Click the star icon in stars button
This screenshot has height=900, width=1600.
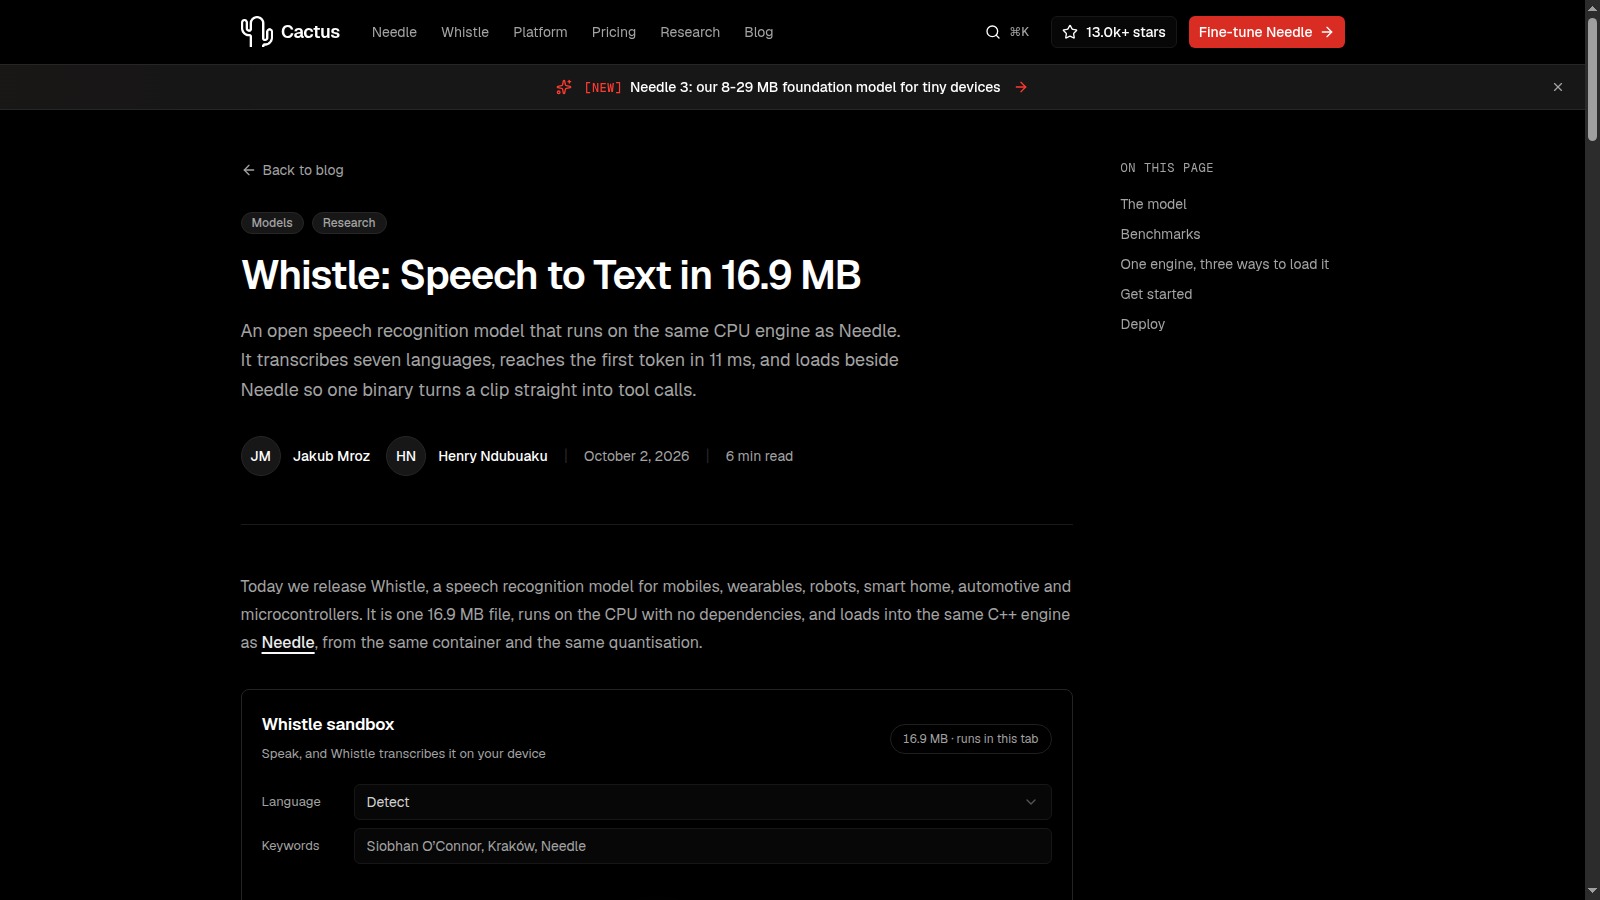[1070, 32]
